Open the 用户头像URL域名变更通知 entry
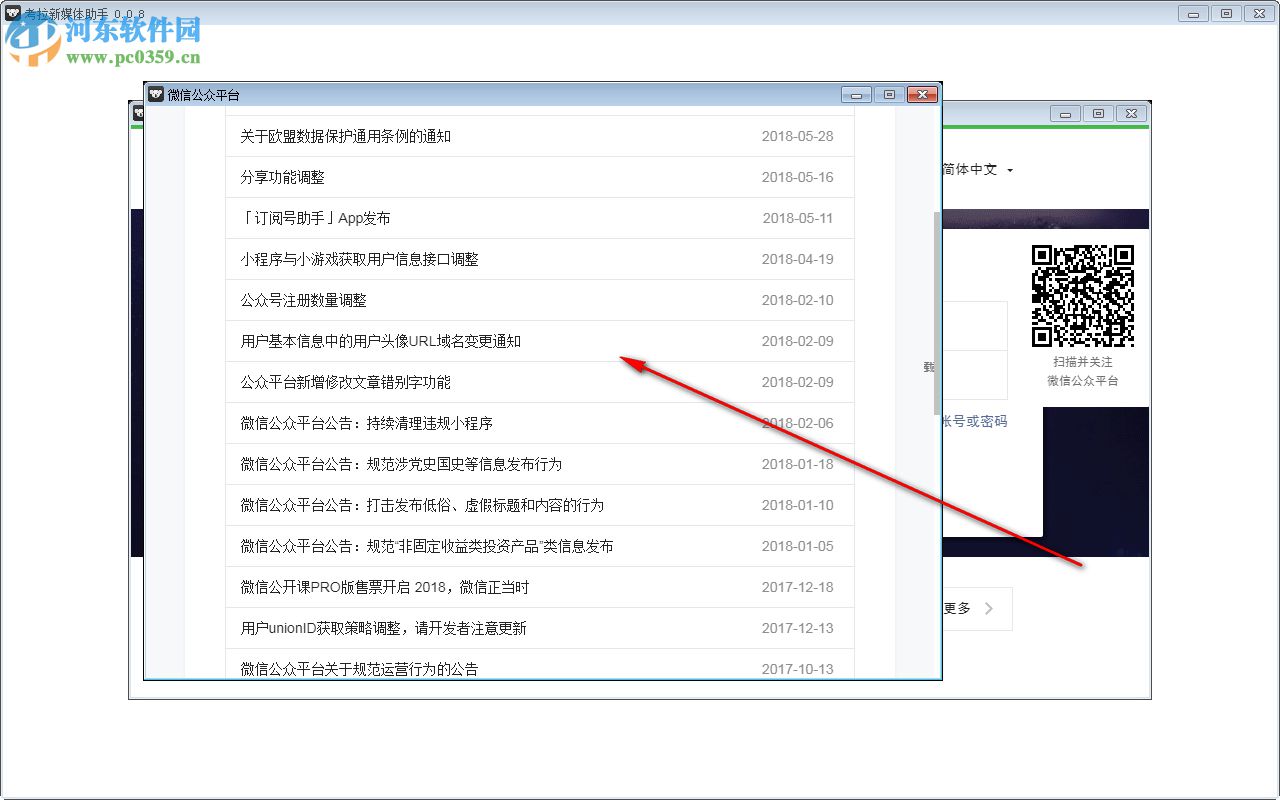The height and width of the screenshot is (800, 1280). 380,341
